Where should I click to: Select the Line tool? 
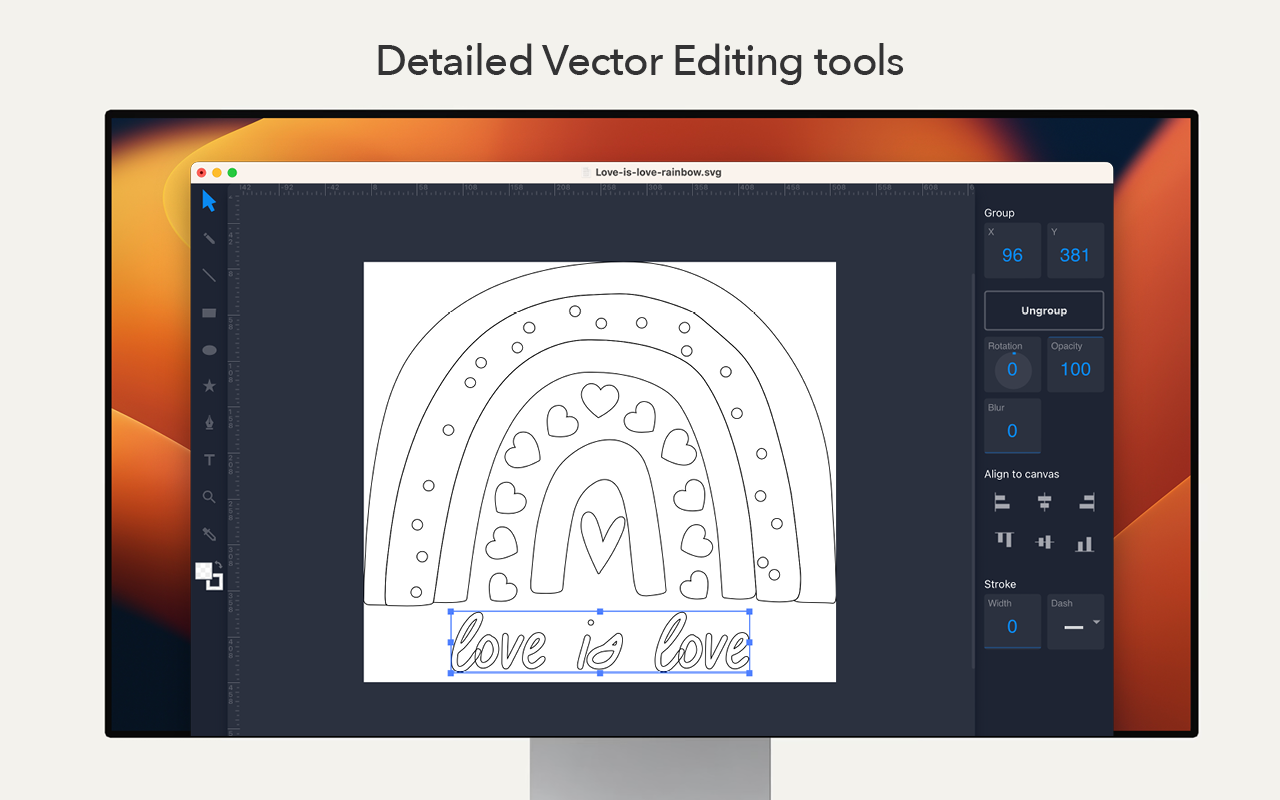pos(209,276)
